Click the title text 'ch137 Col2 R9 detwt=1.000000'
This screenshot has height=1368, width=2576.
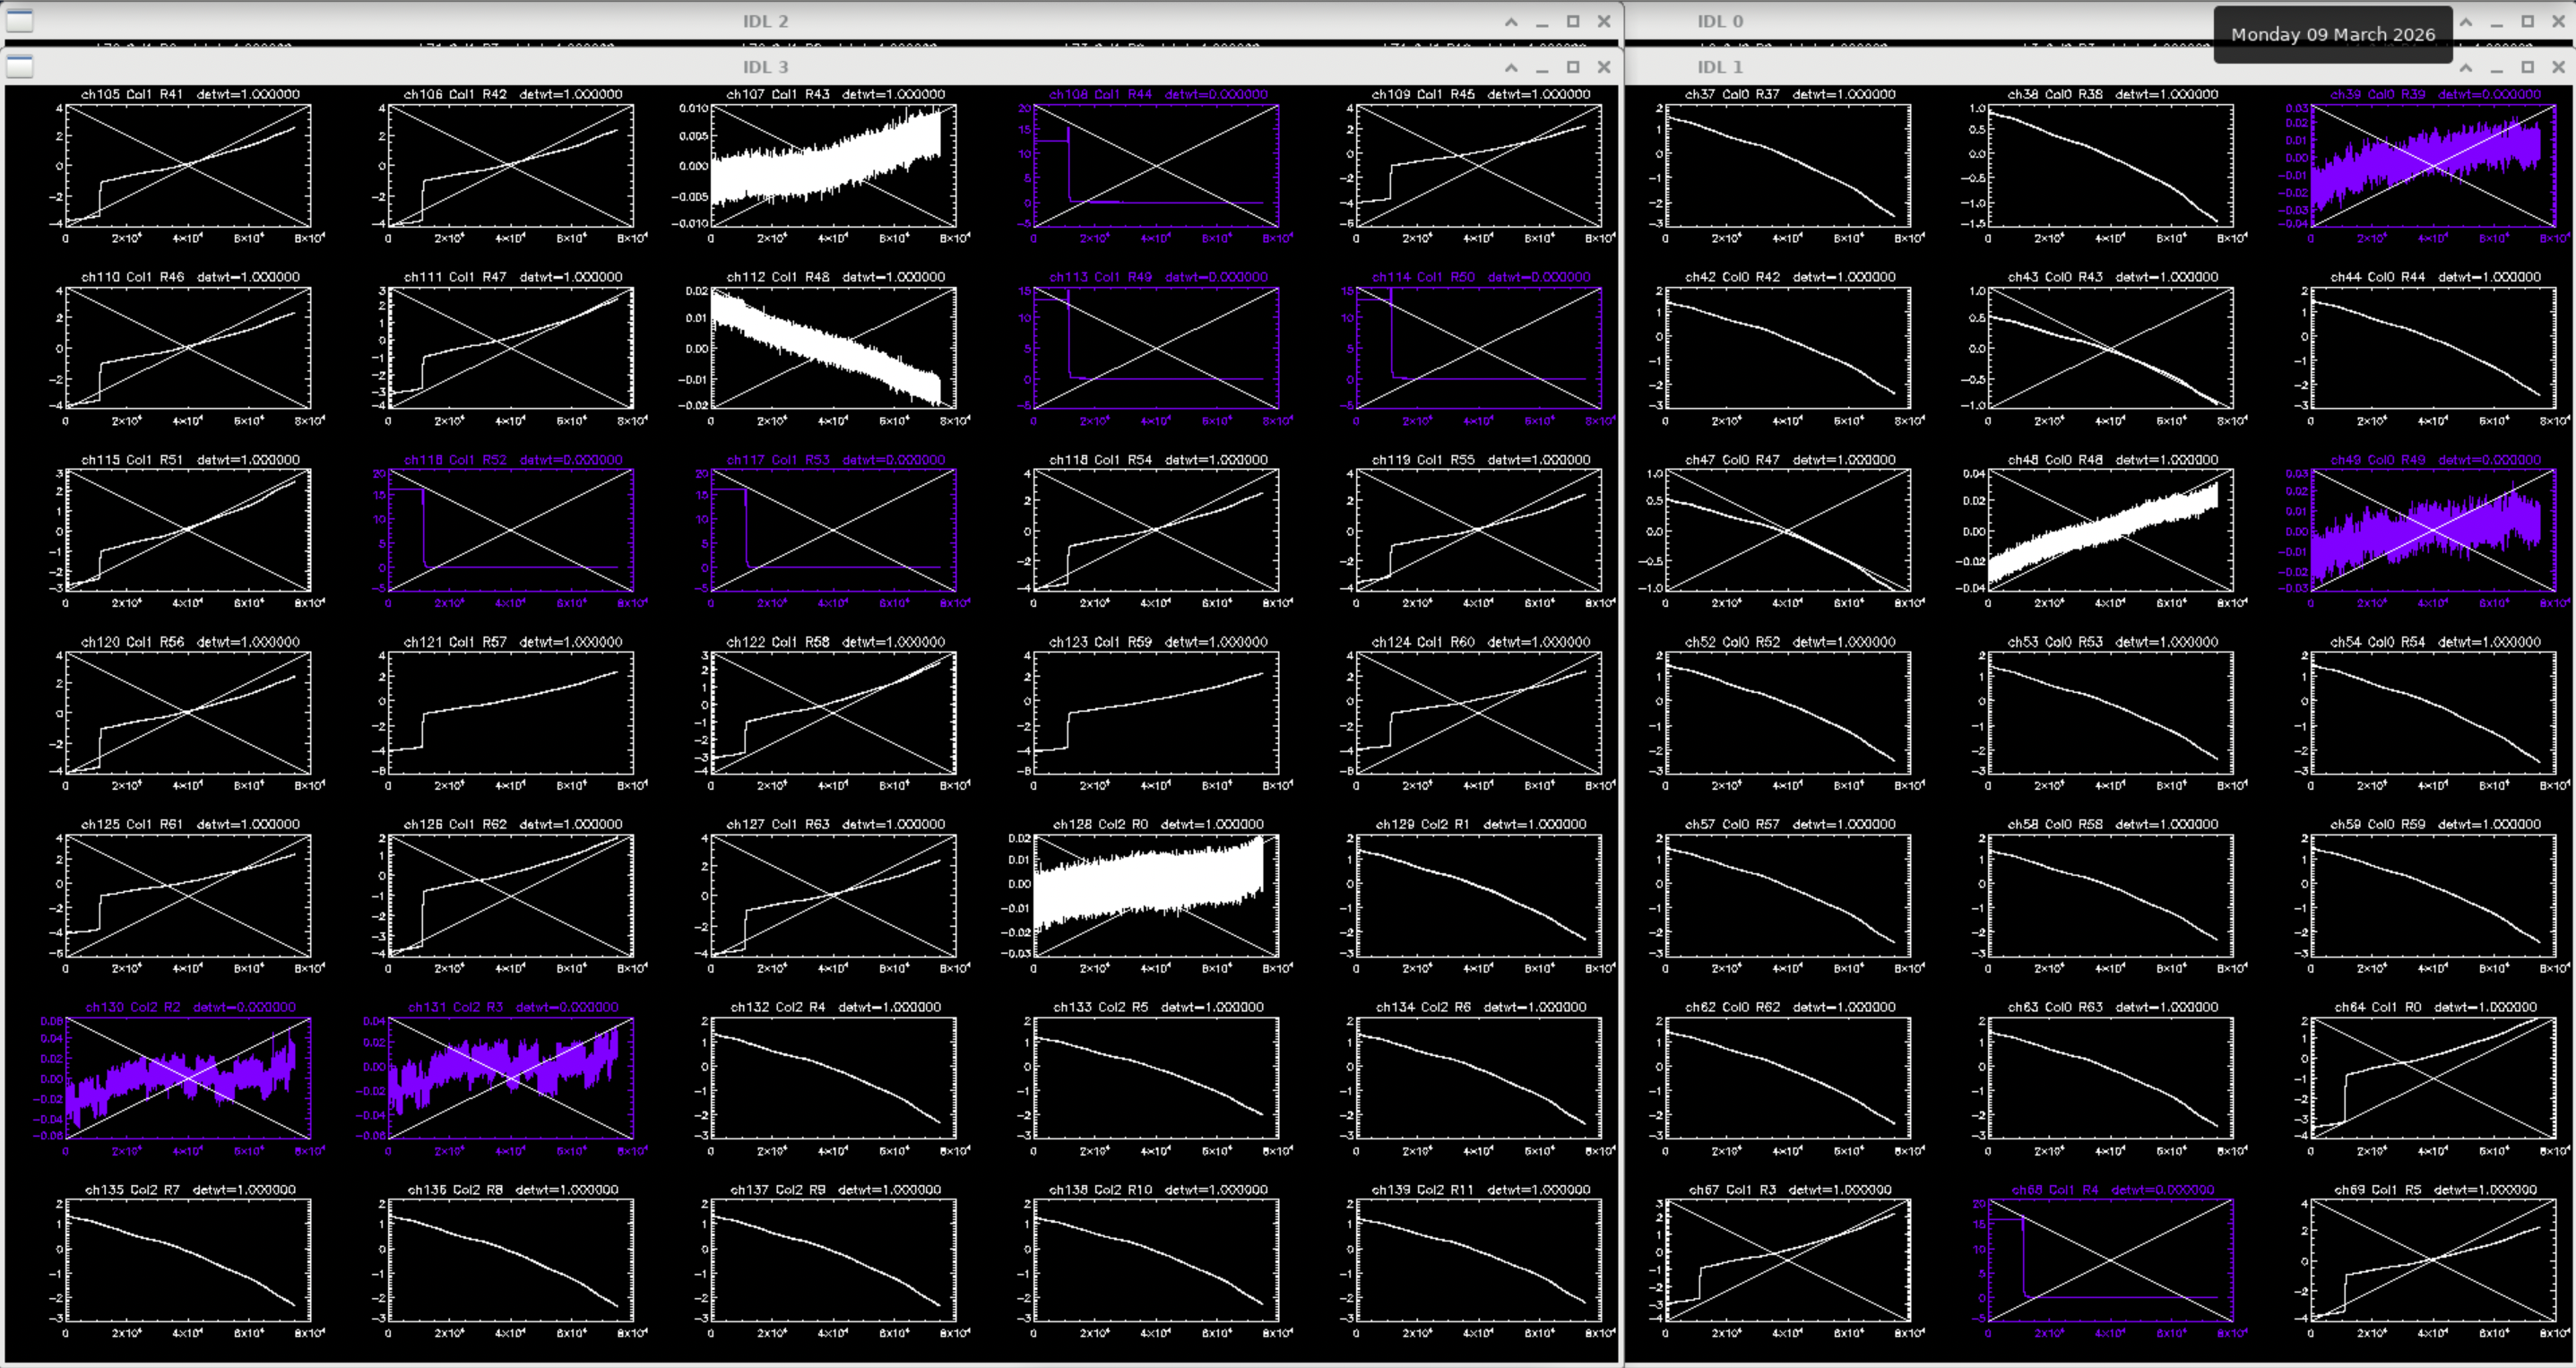pyautogui.click(x=835, y=1190)
